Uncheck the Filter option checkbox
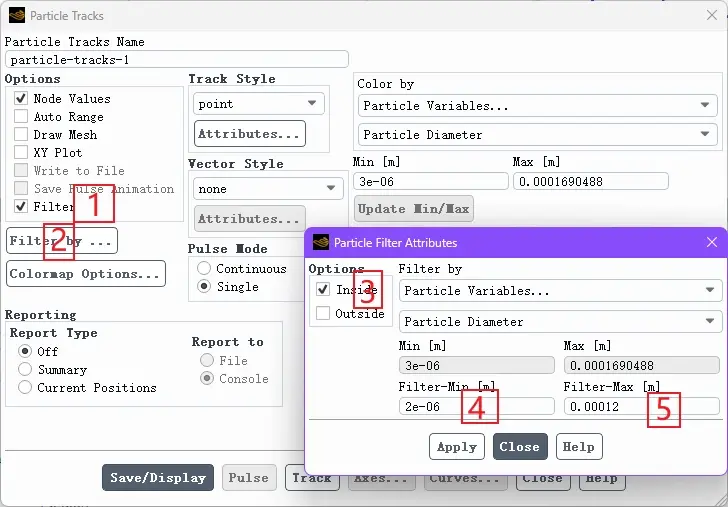The height and width of the screenshot is (507, 728). (21, 206)
